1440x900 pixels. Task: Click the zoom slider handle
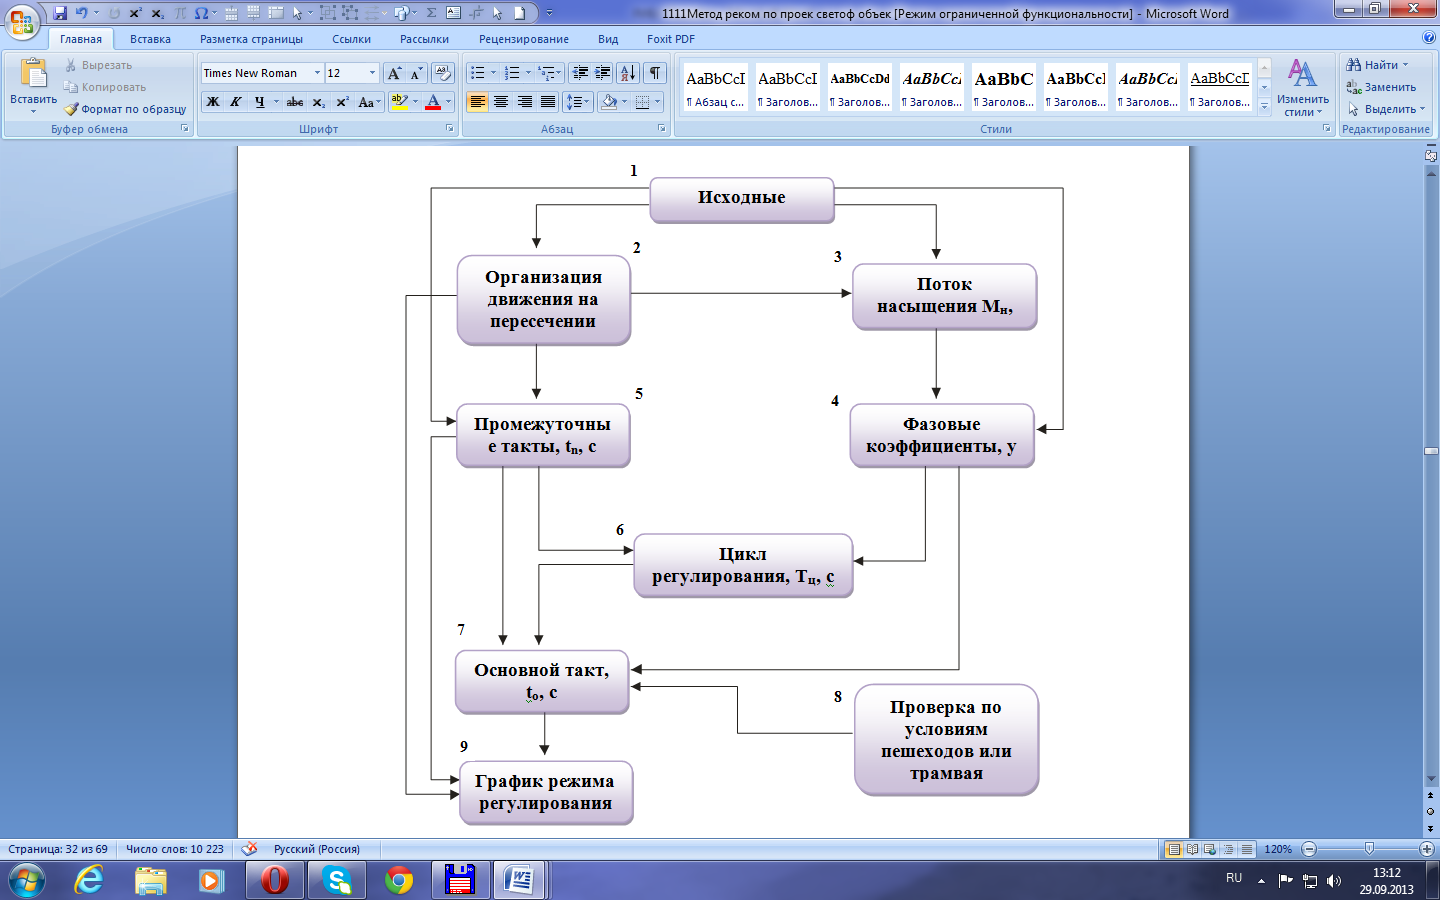coord(1368,849)
